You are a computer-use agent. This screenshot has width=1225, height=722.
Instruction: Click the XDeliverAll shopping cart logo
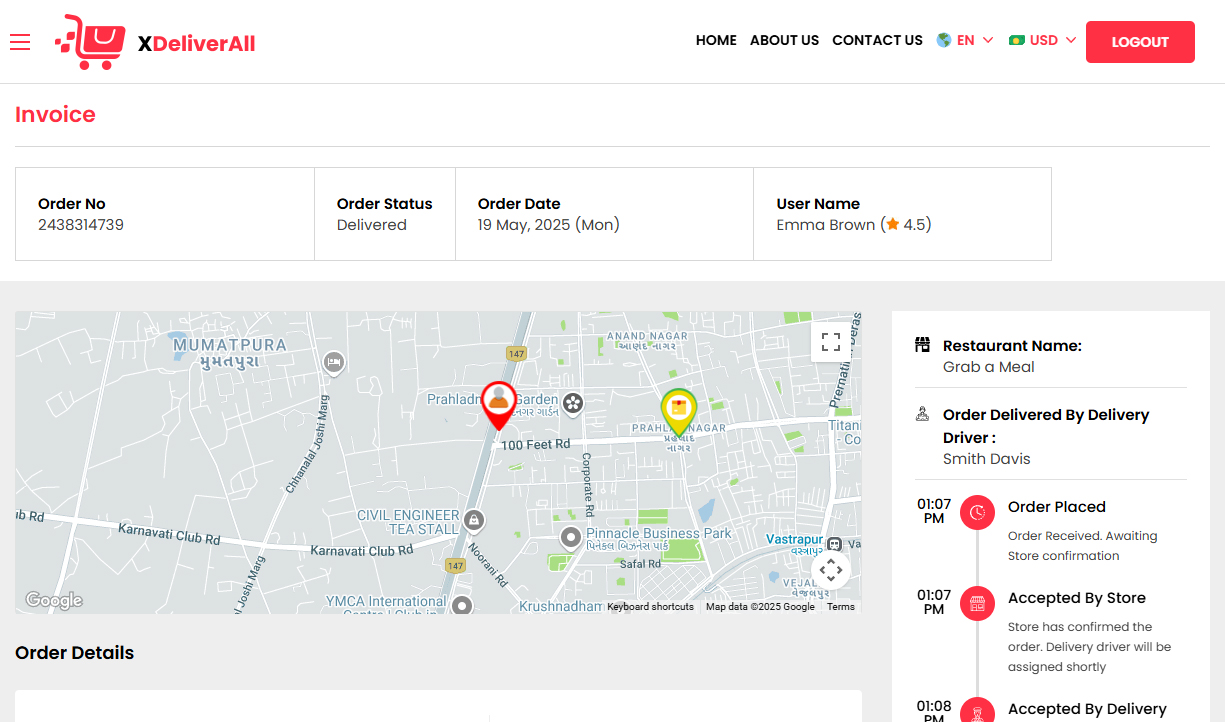90,42
